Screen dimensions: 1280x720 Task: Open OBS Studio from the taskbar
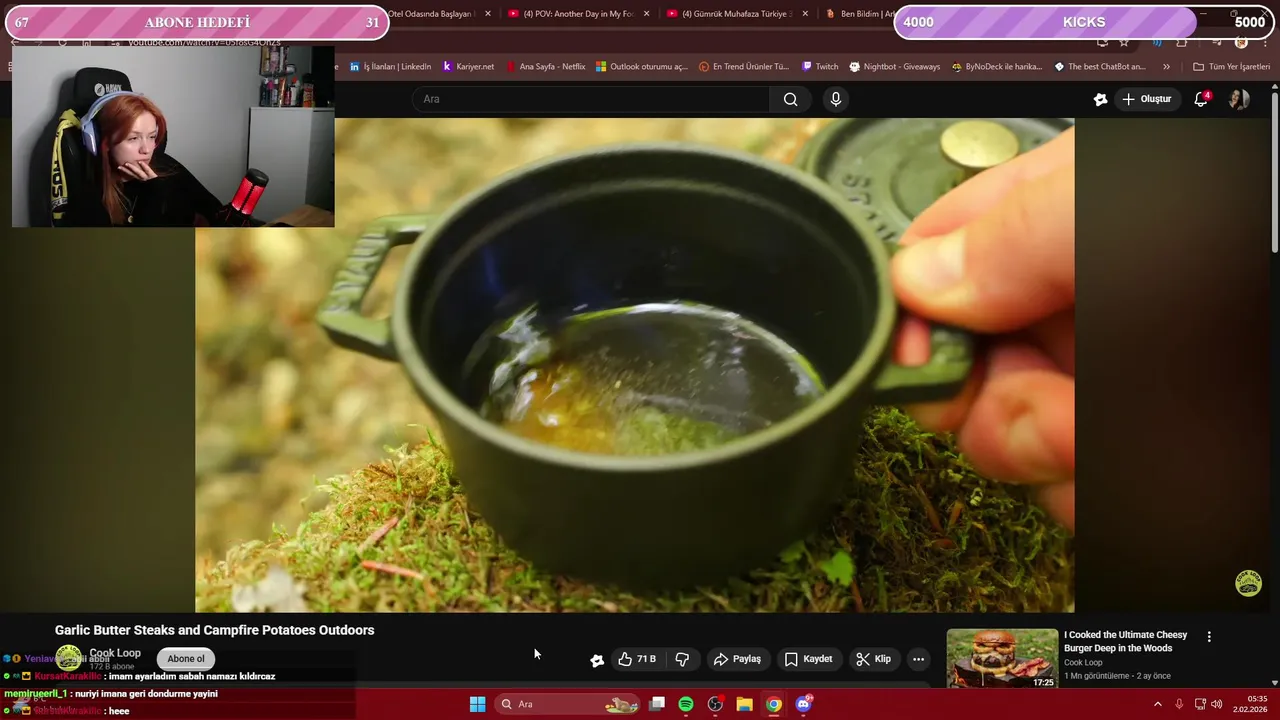(715, 704)
